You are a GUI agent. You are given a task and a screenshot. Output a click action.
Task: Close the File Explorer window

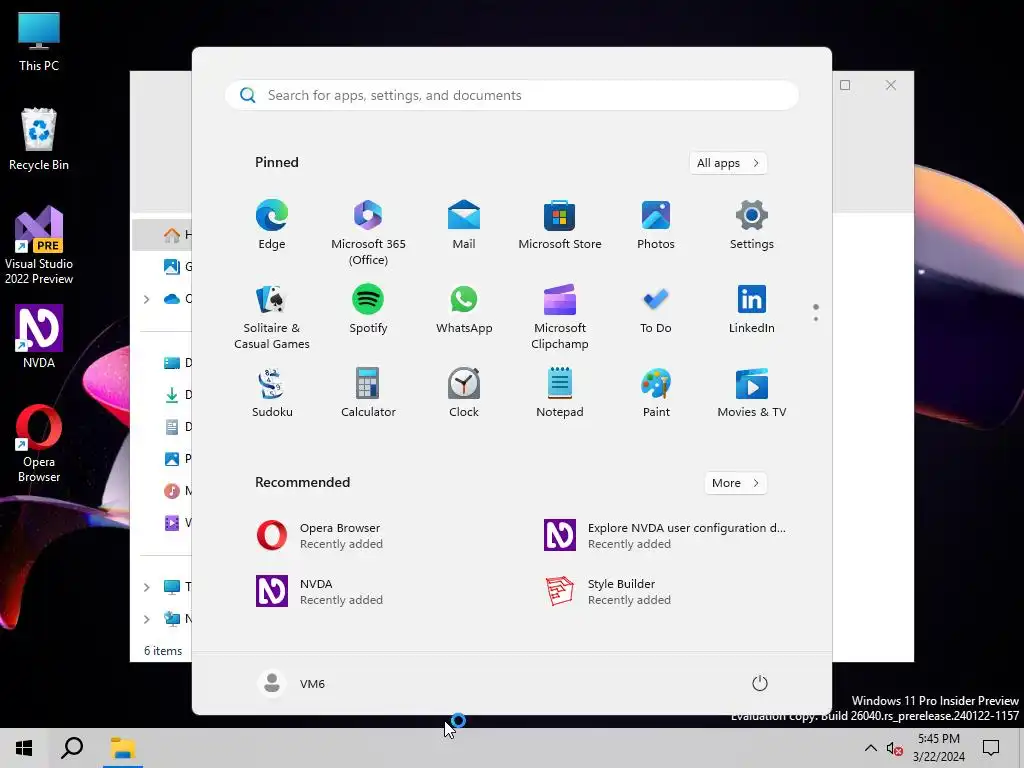[x=891, y=85]
